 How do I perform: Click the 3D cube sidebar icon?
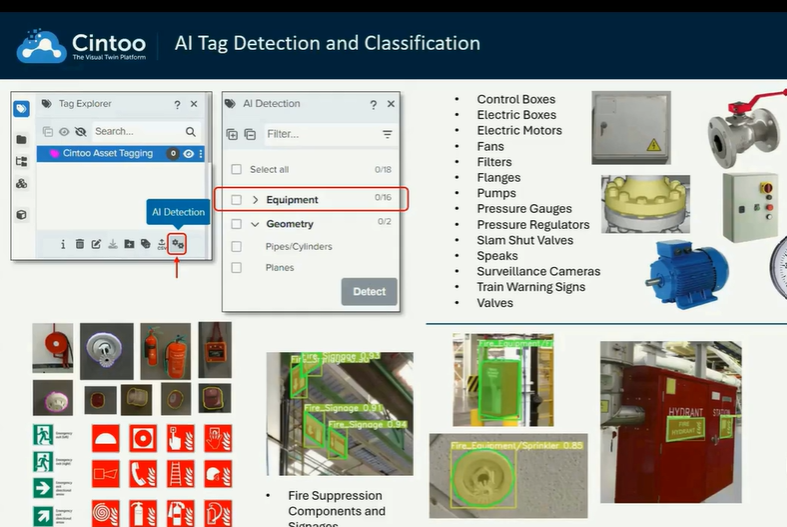click(x=21, y=215)
